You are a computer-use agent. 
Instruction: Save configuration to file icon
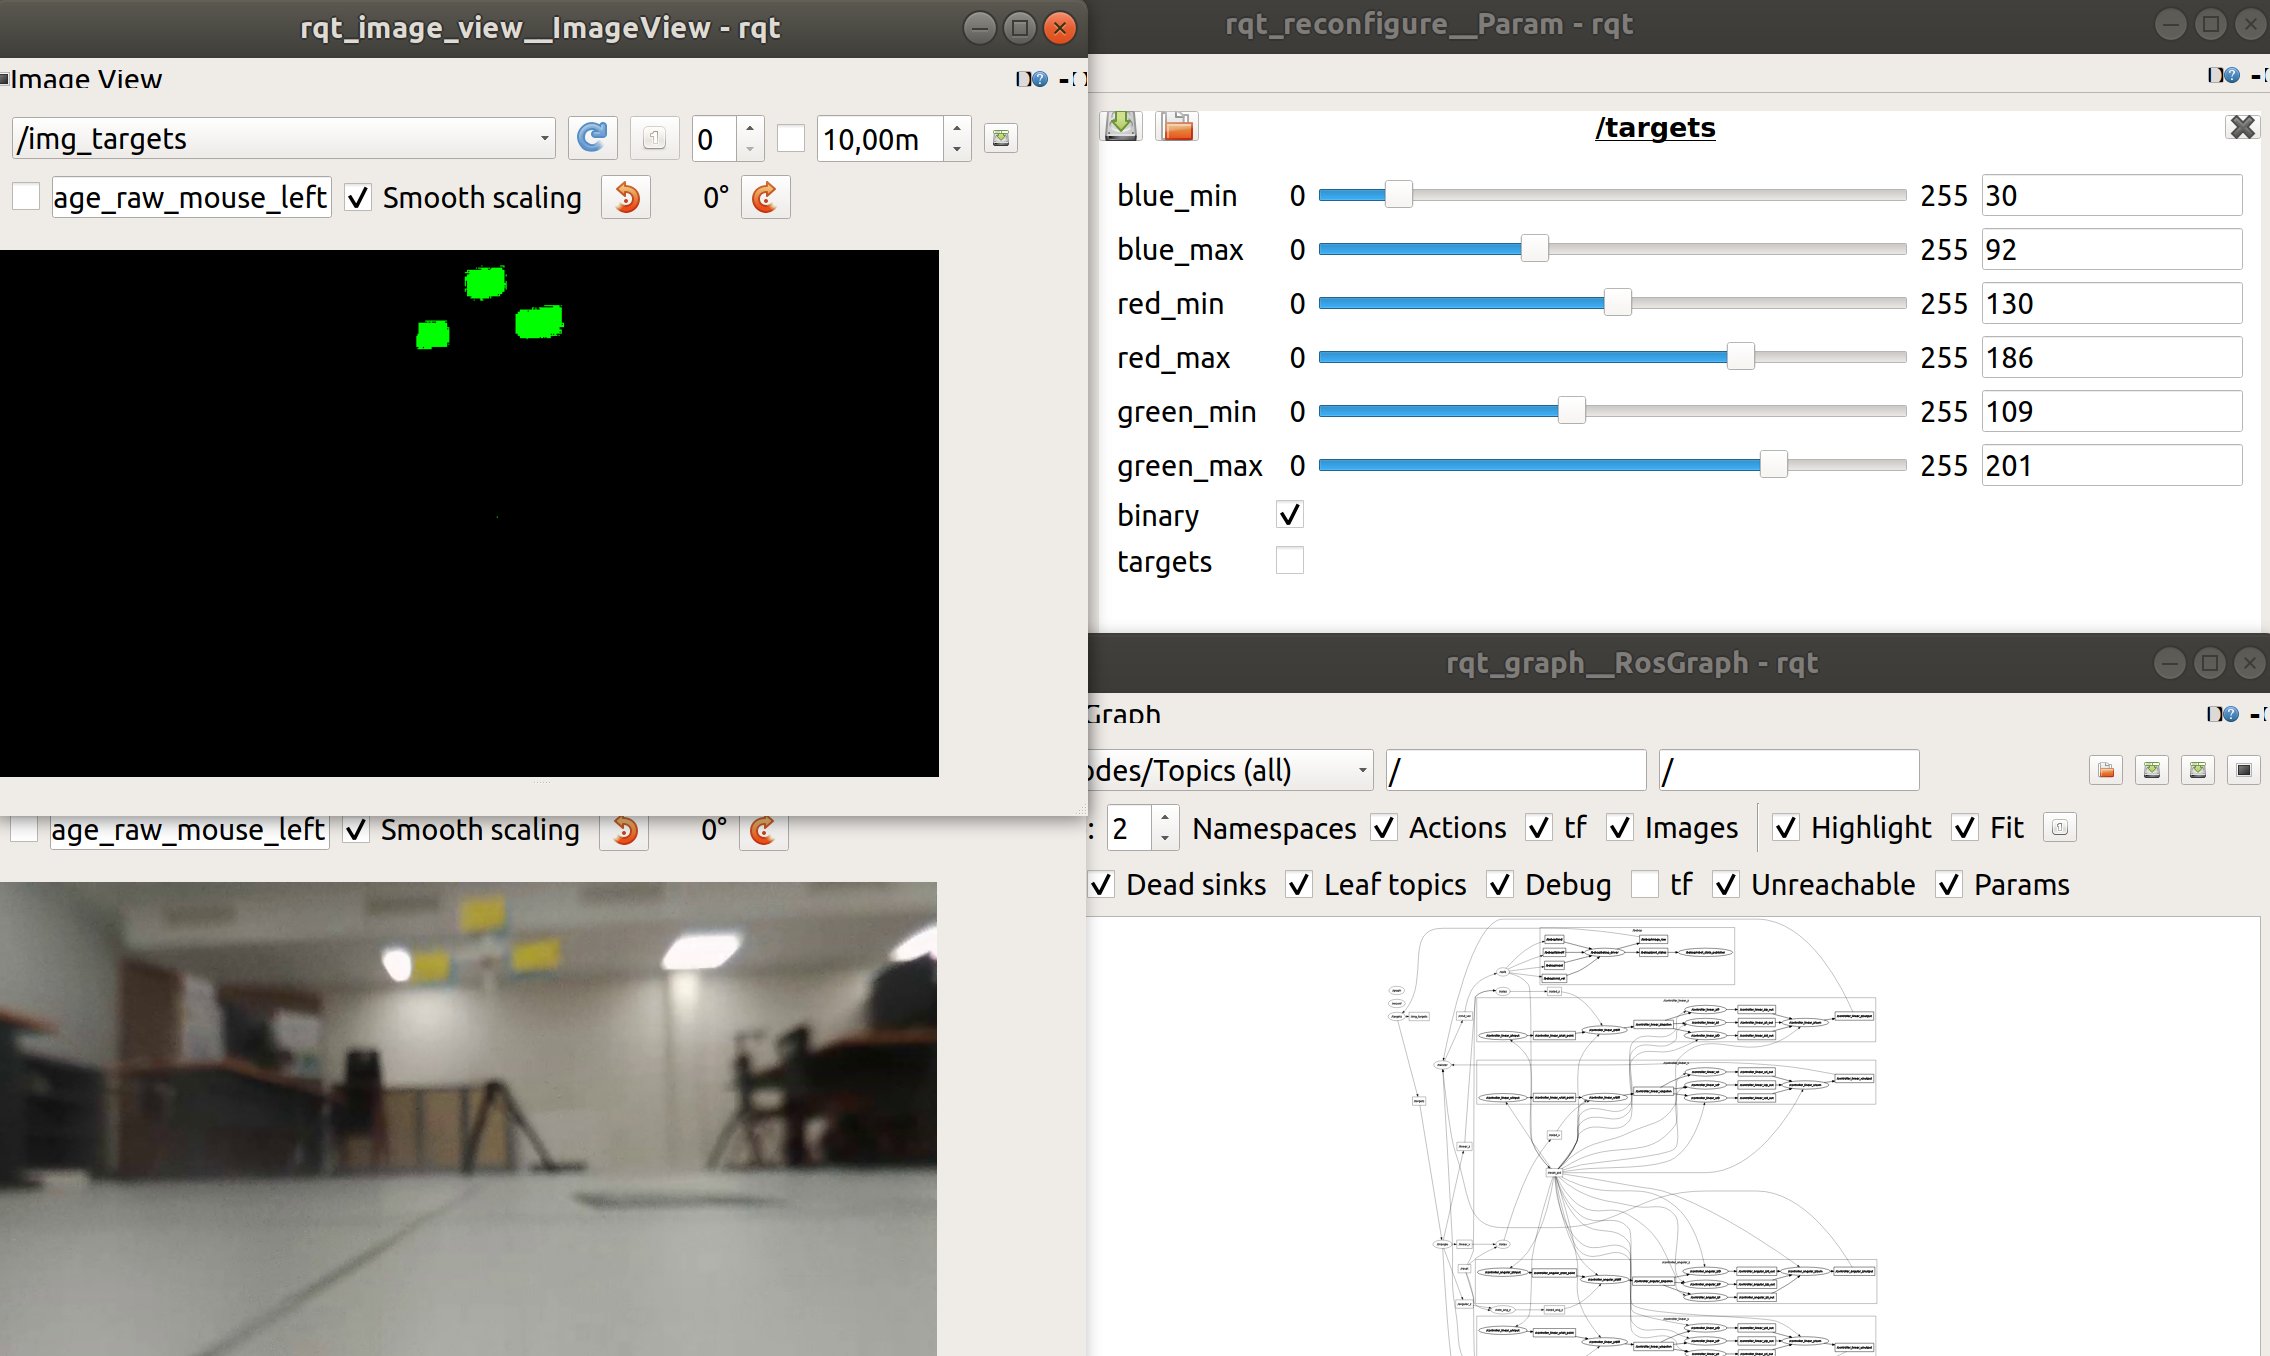(x=1121, y=127)
